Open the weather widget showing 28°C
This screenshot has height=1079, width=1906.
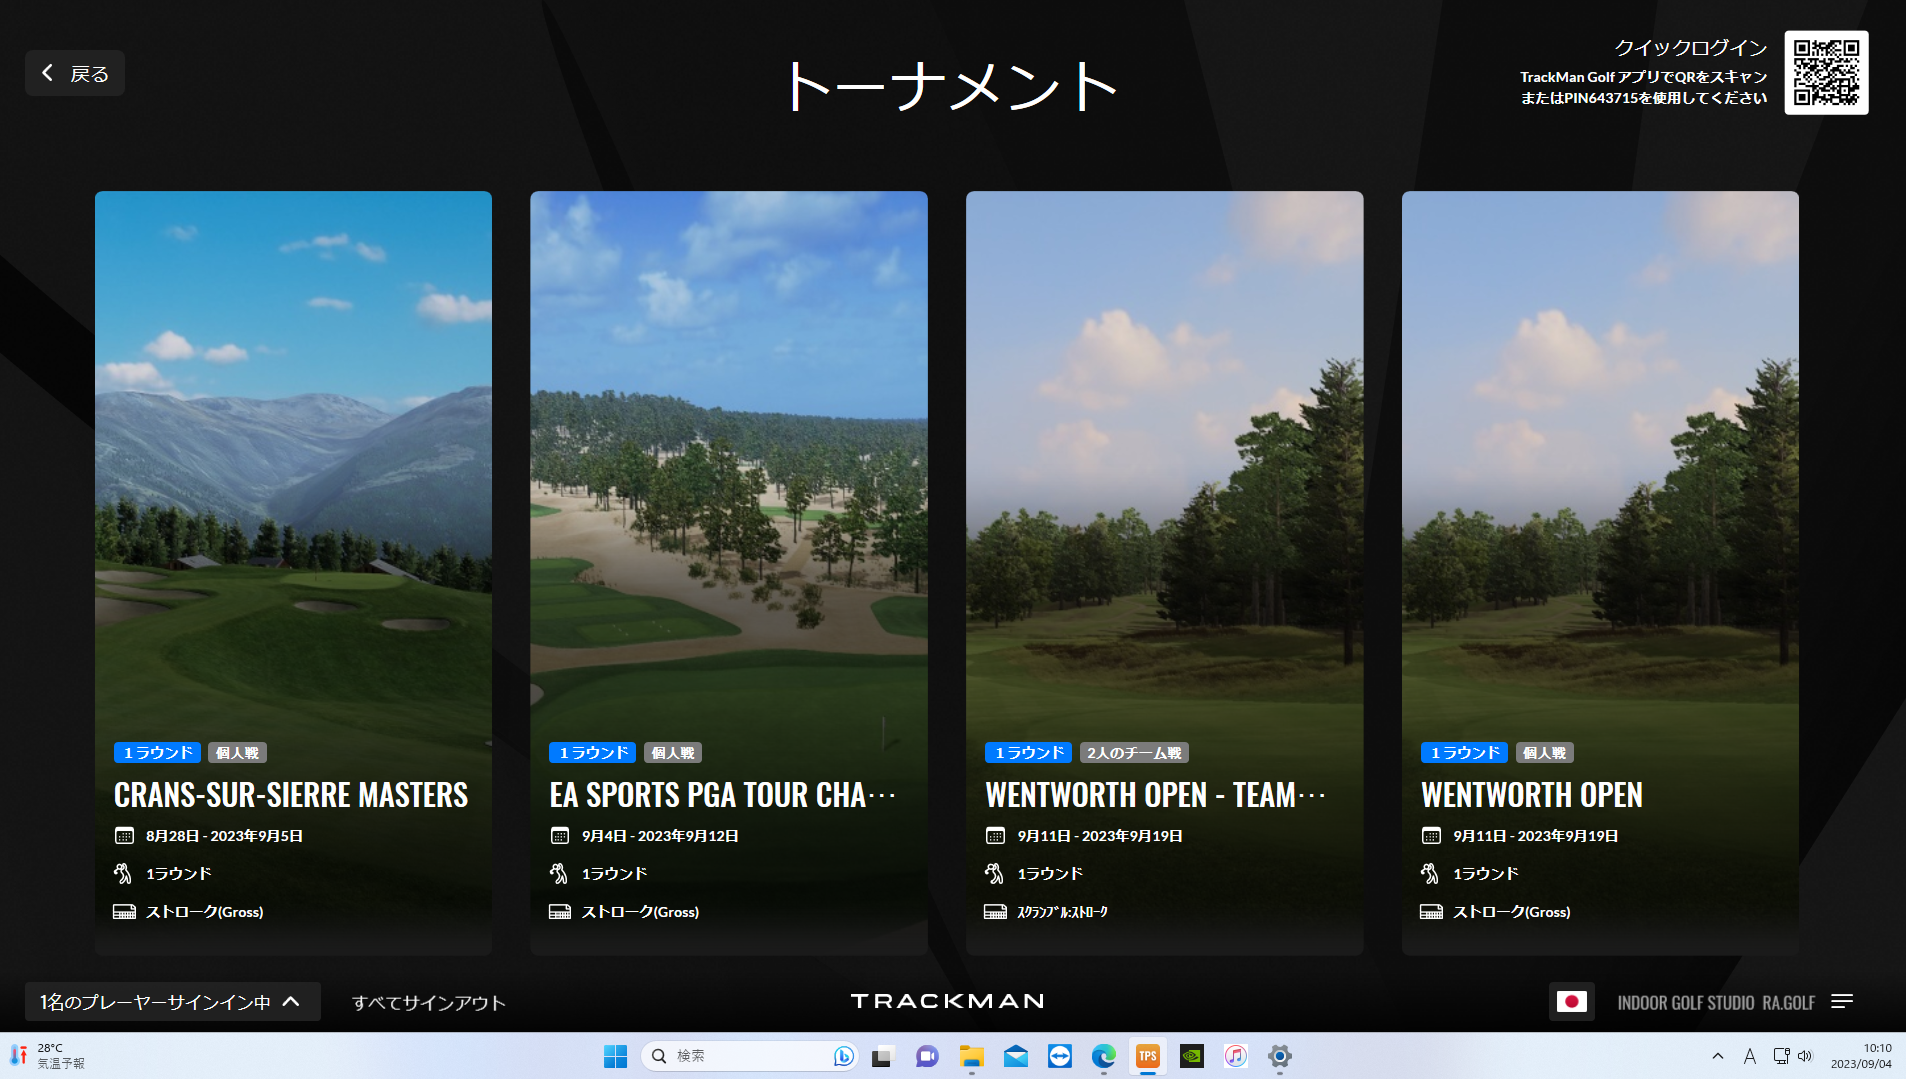click(x=48, y=1056)
